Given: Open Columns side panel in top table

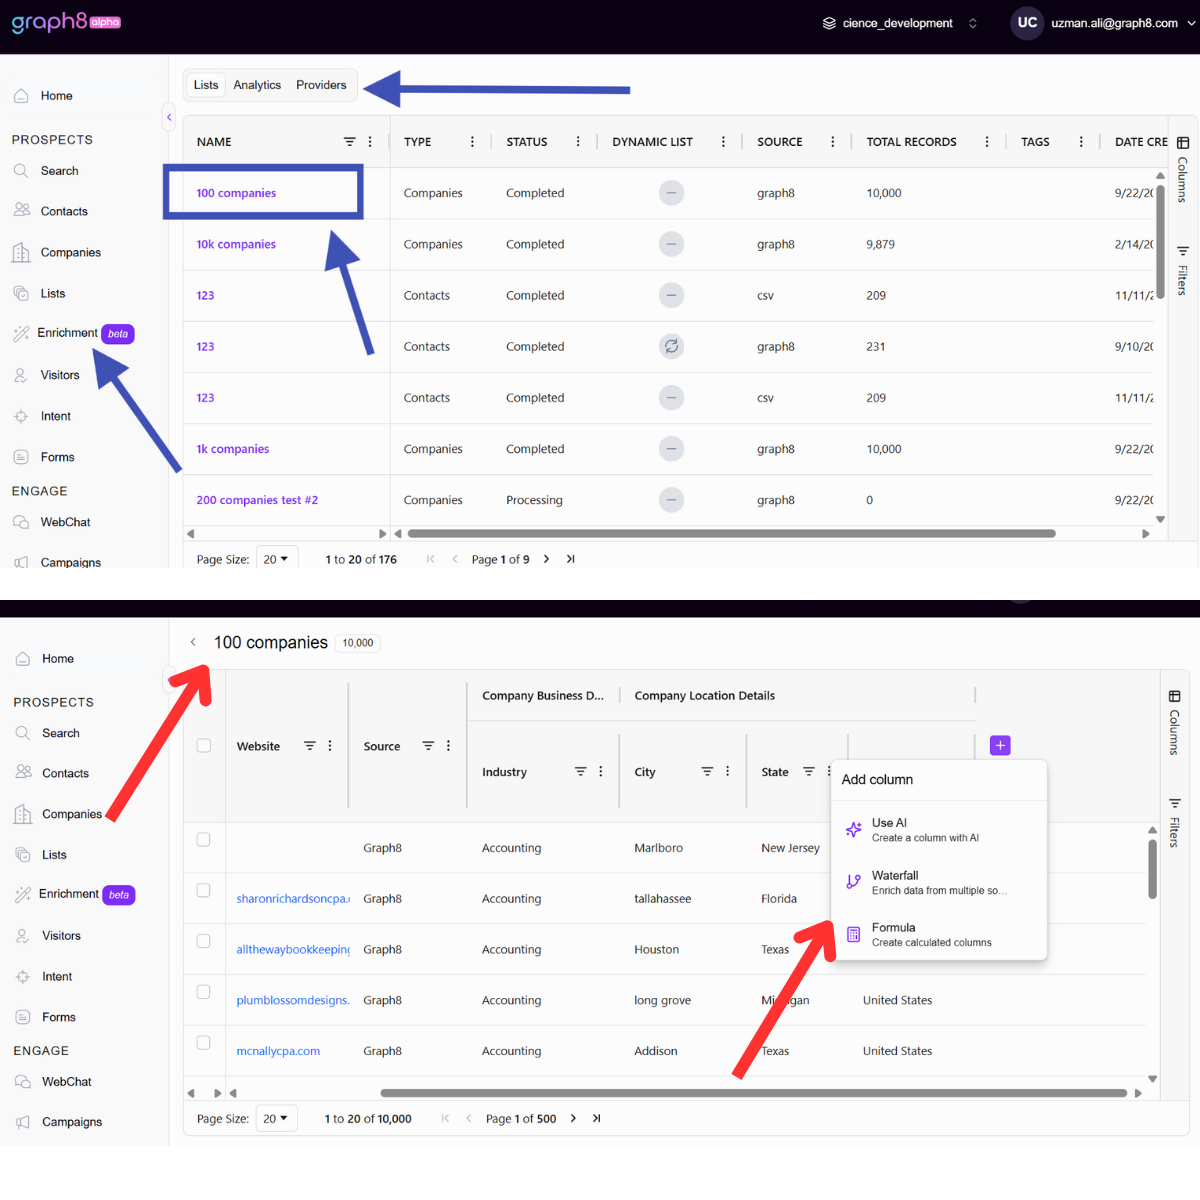Looking at the screenshot, I should click(1182, 170).
